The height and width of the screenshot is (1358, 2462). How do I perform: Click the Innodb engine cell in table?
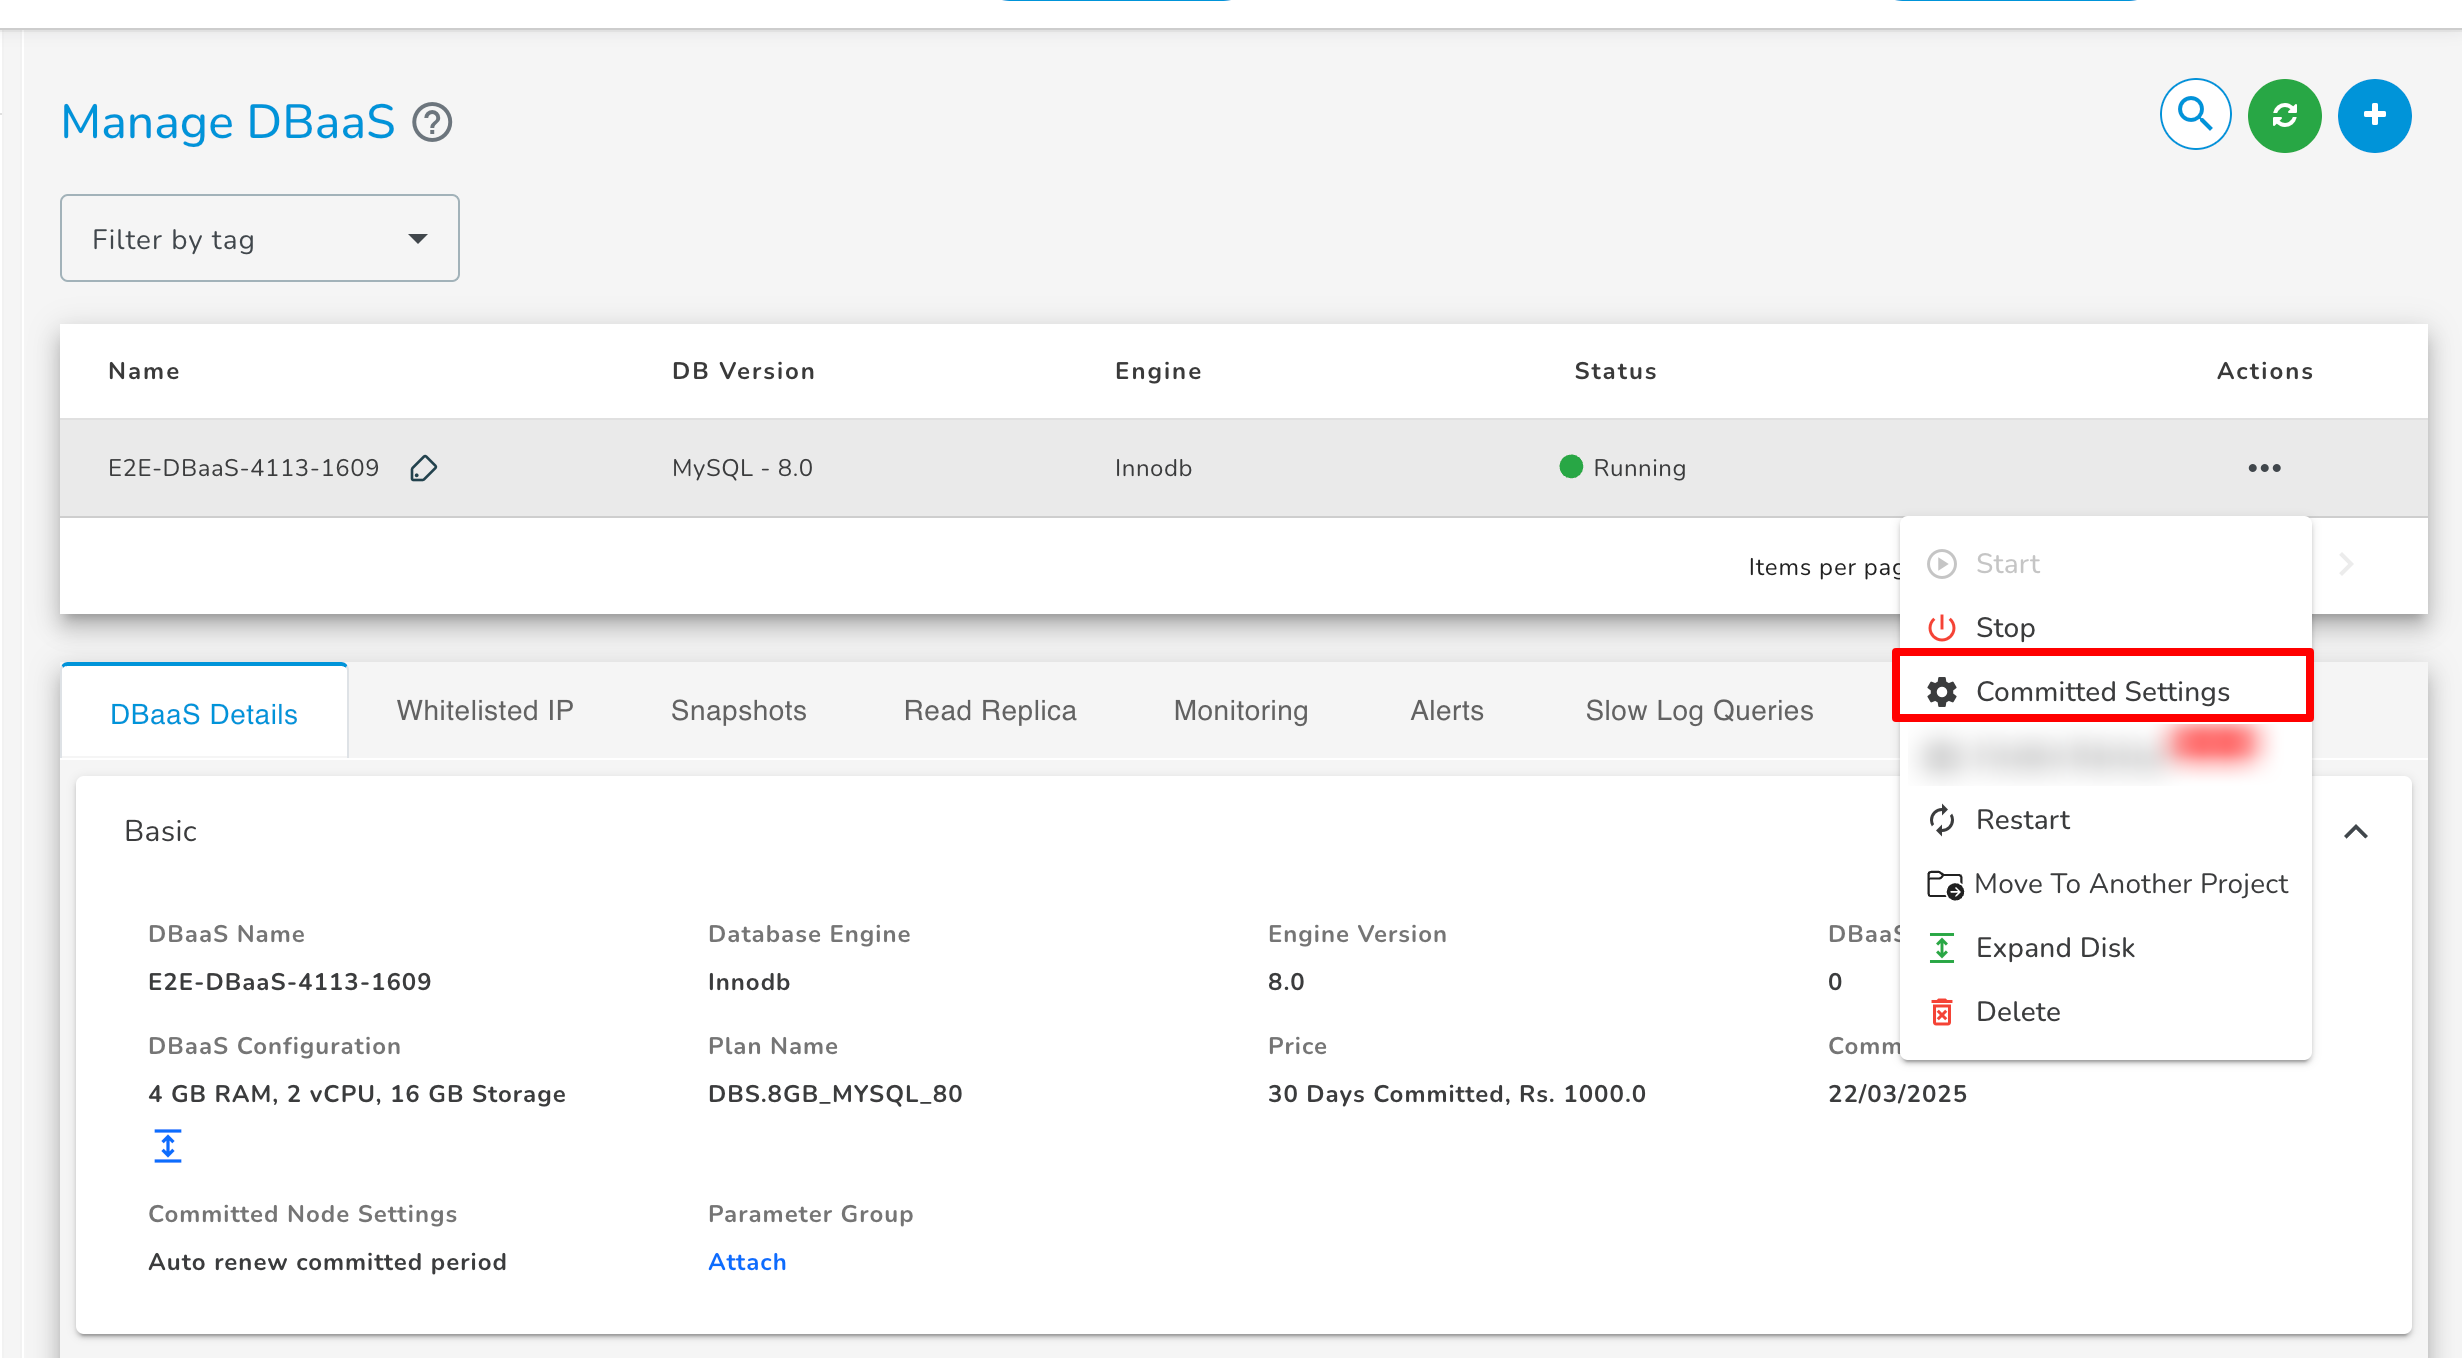tap(1153, 468)
